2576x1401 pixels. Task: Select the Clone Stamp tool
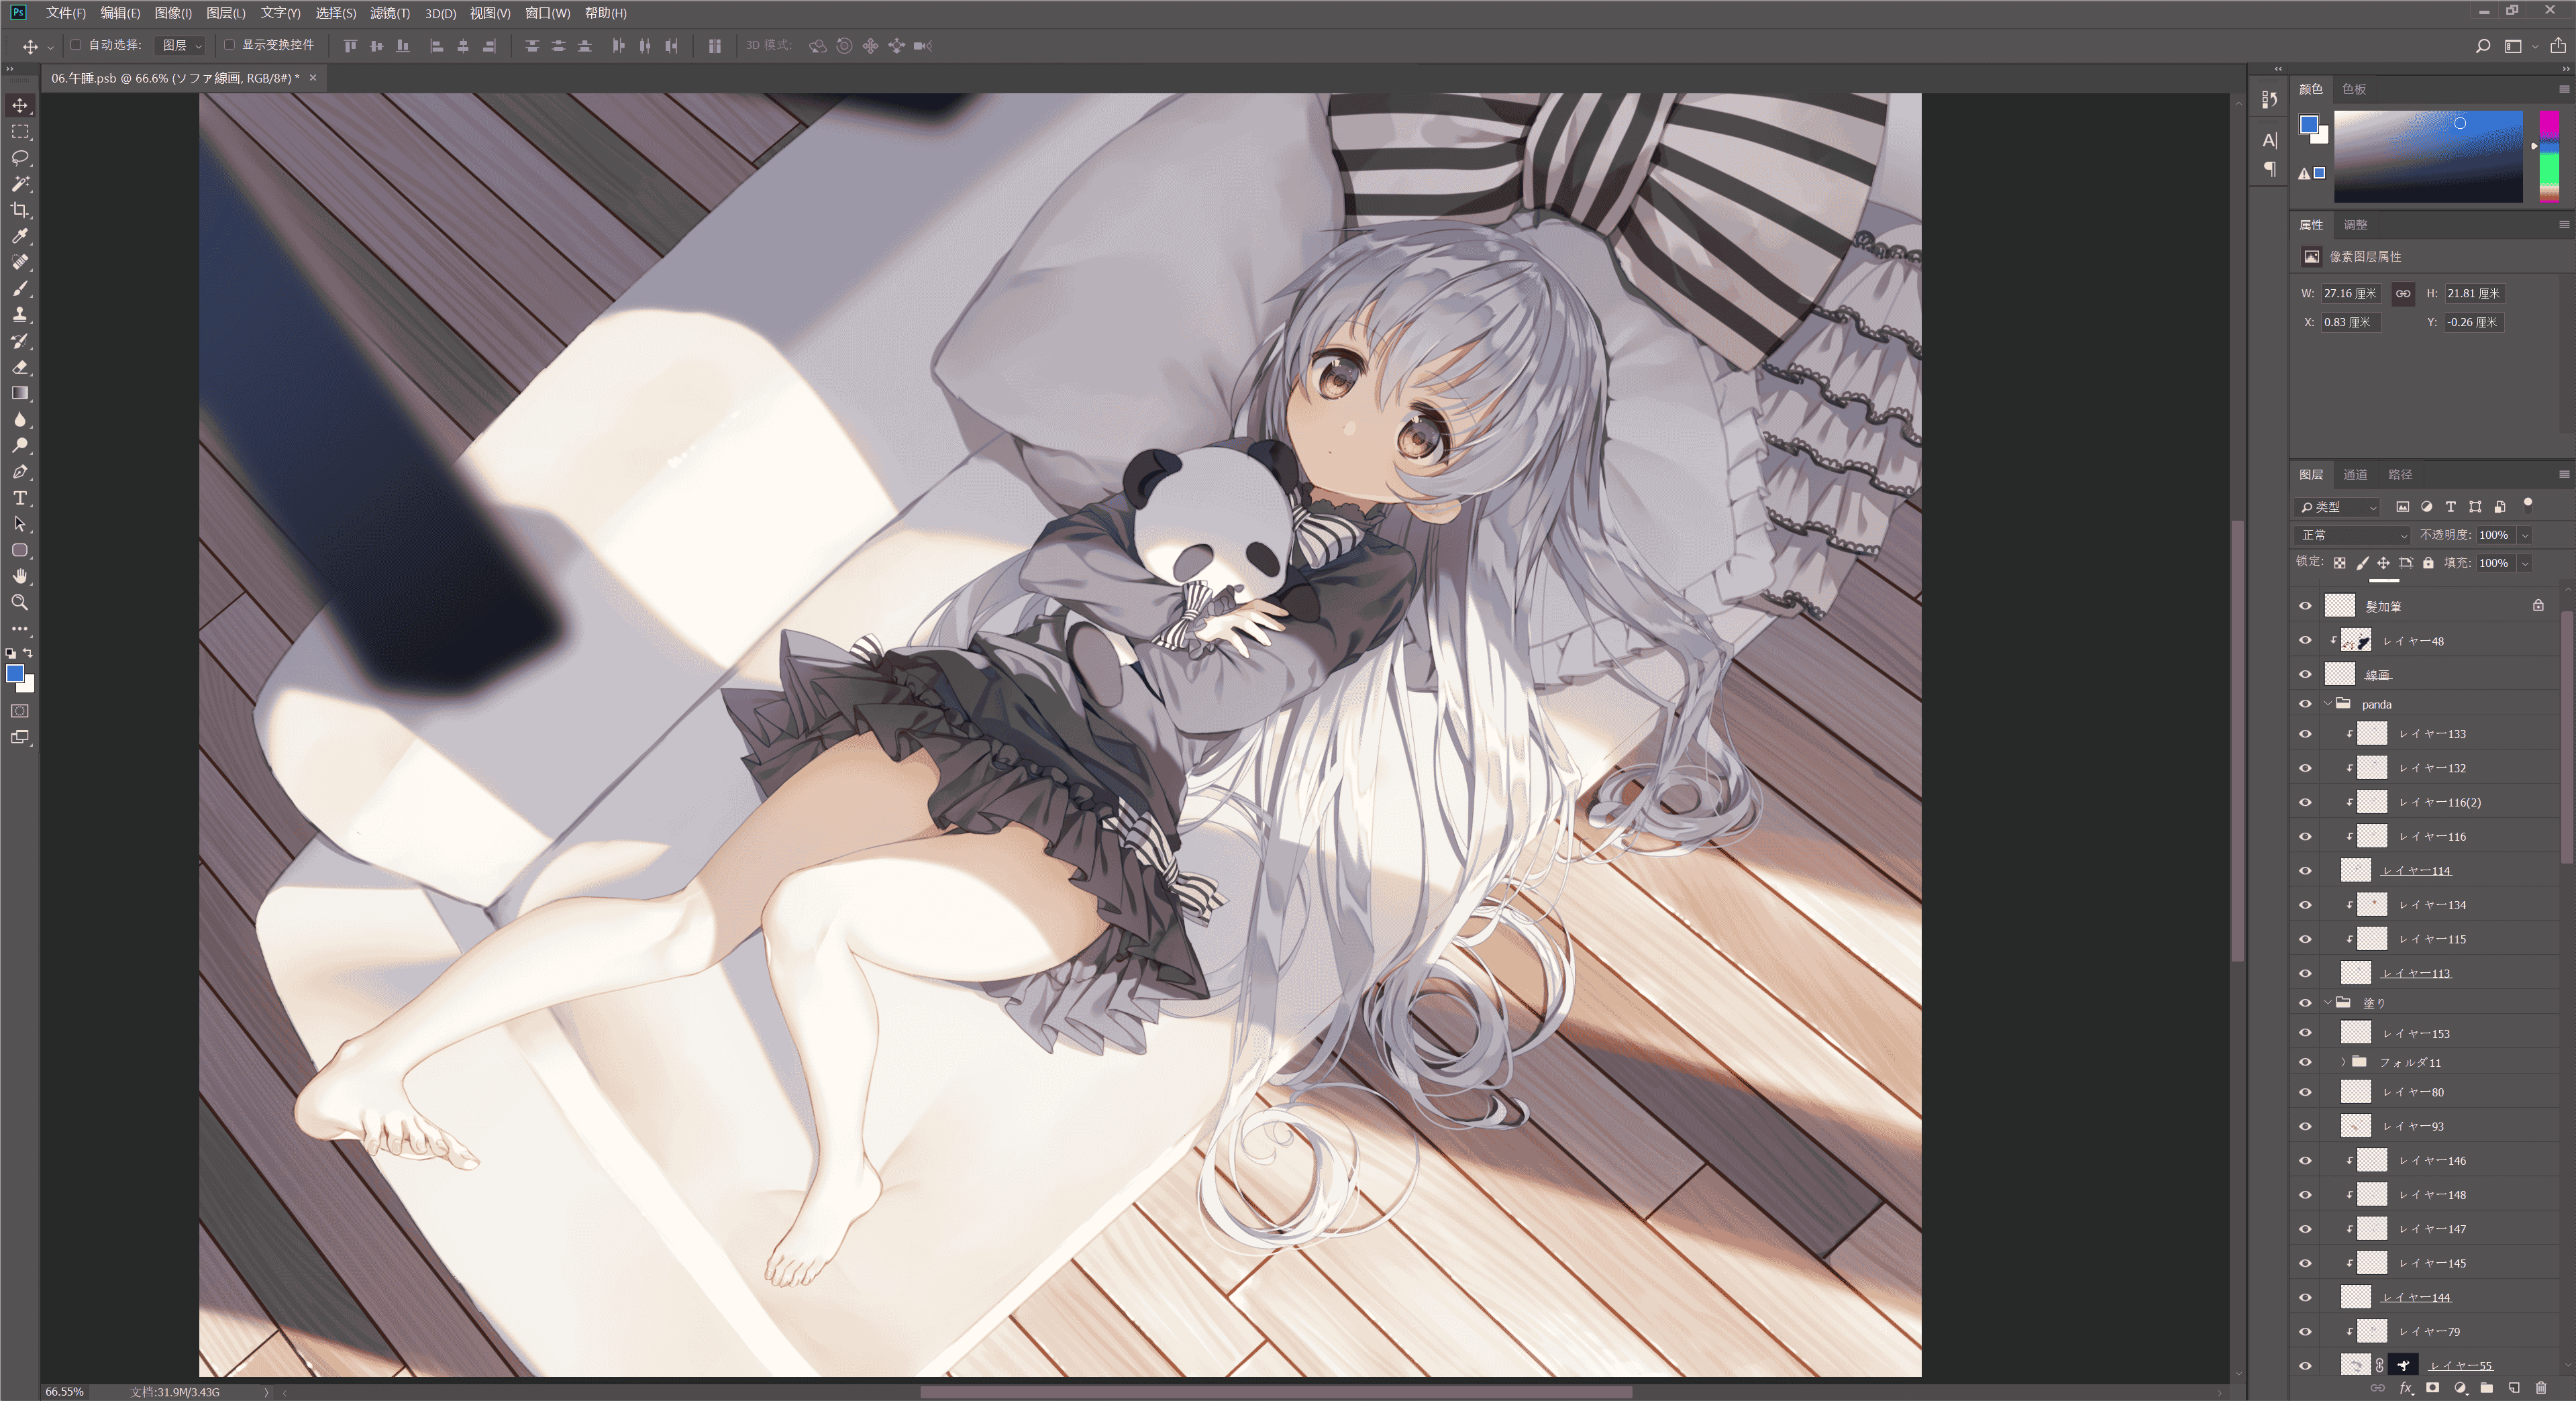20,314
